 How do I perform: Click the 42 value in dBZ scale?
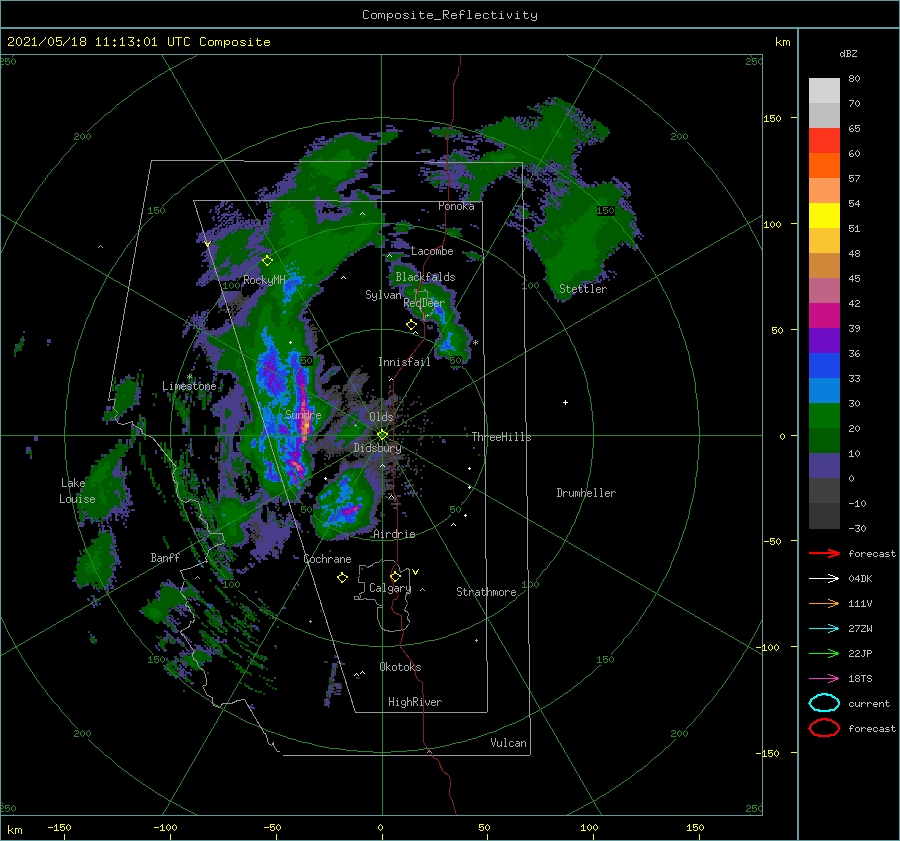pos(854,304)
